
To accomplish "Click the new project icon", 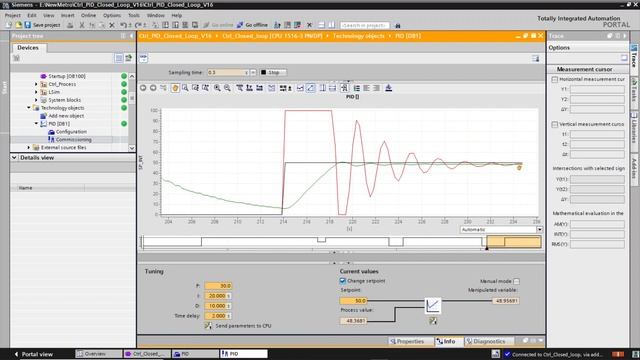I will coord(9,25).
